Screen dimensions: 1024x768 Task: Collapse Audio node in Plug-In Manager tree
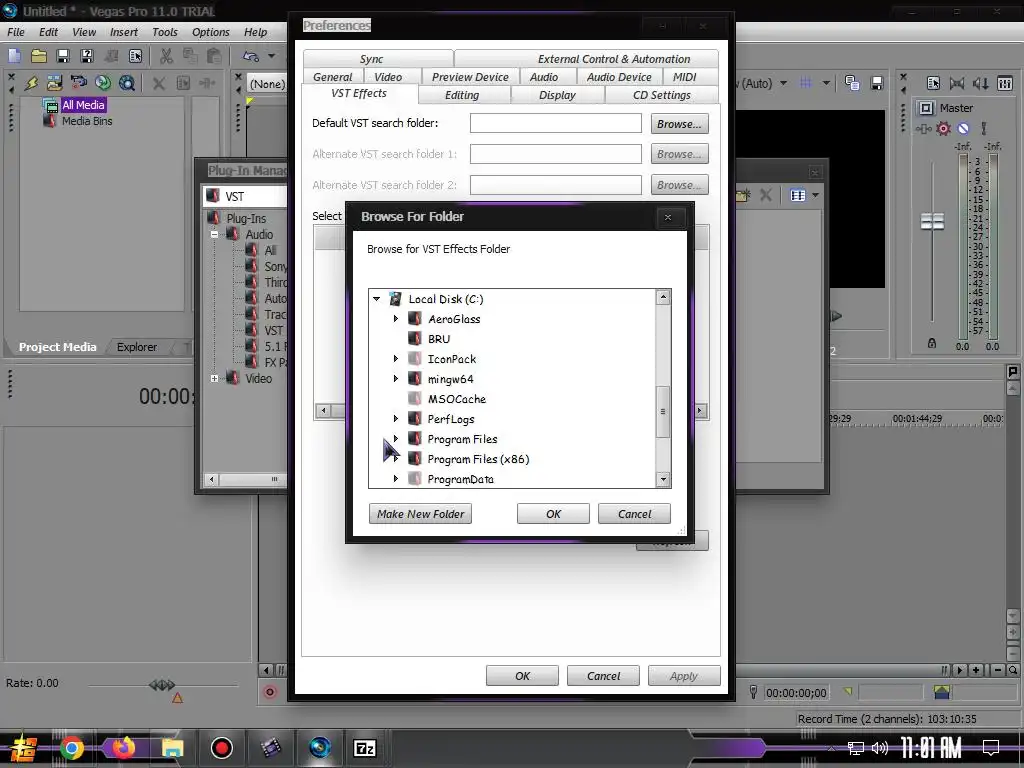[214, 234]
